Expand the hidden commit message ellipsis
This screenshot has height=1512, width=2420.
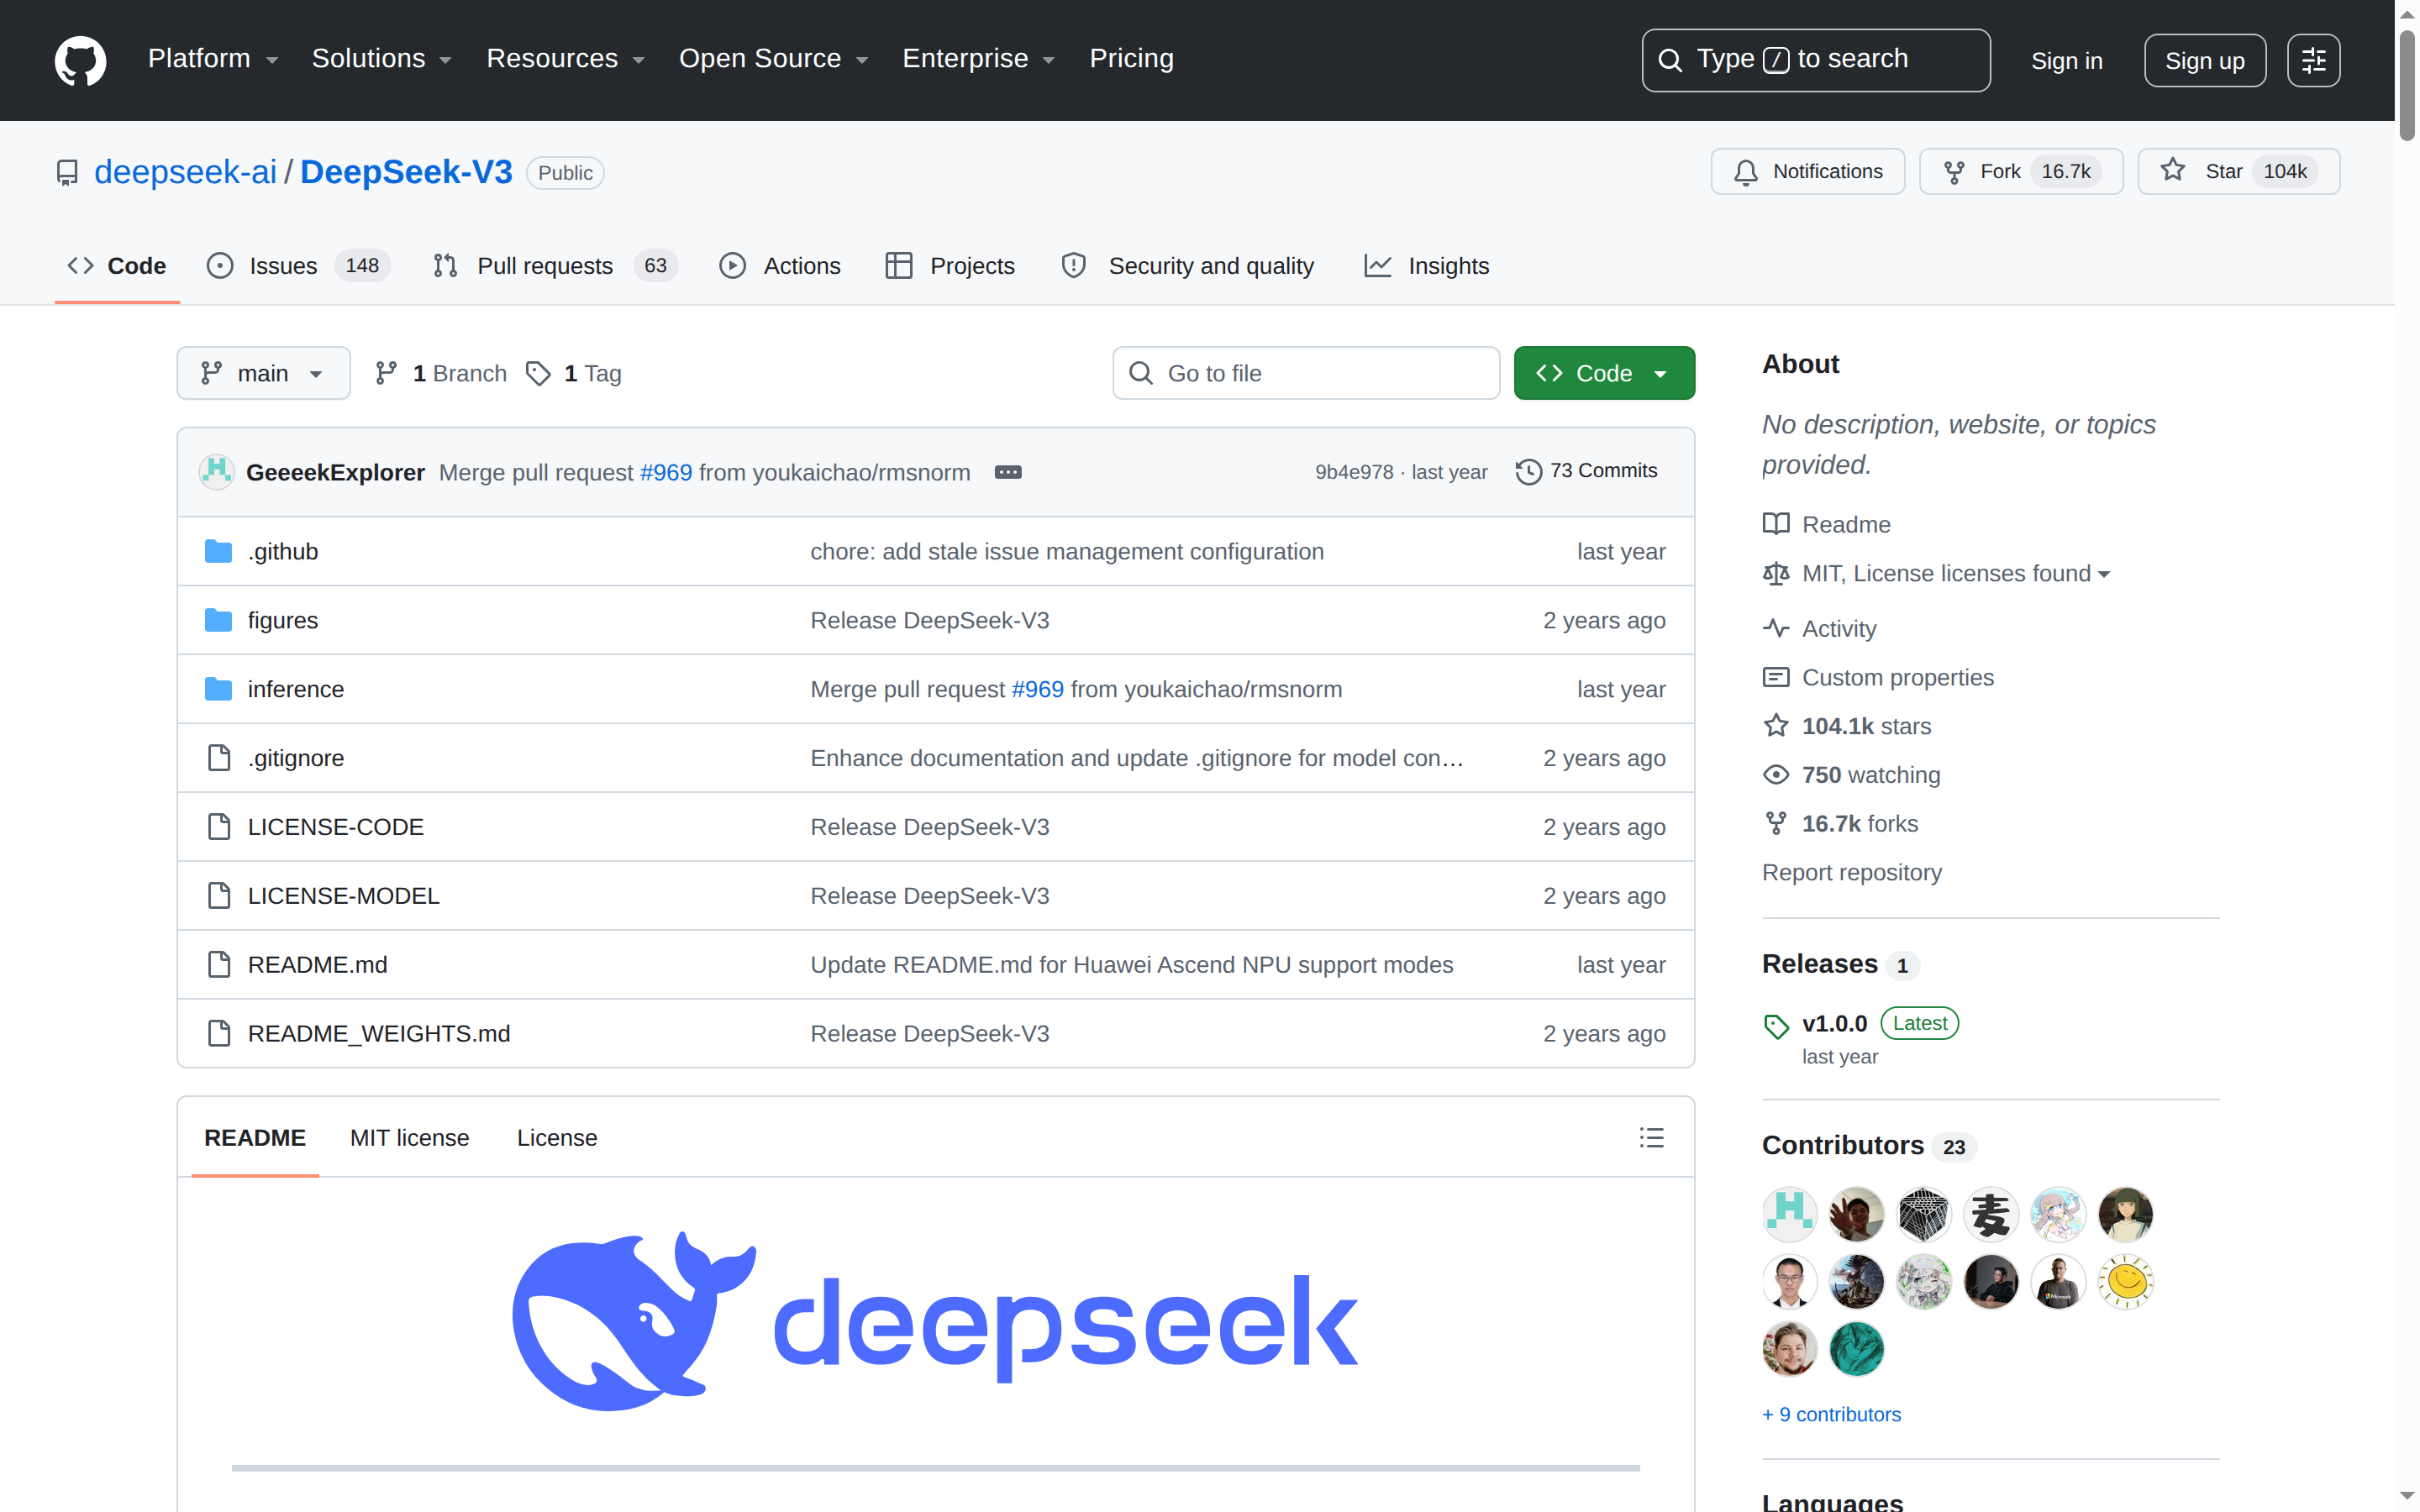click(x=1008, y=472)
